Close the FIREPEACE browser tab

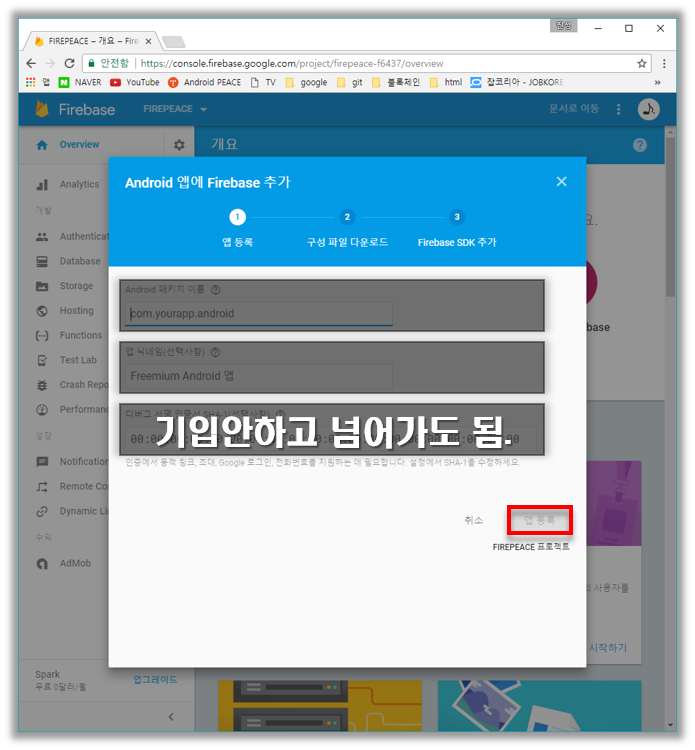tap(148, 42)
